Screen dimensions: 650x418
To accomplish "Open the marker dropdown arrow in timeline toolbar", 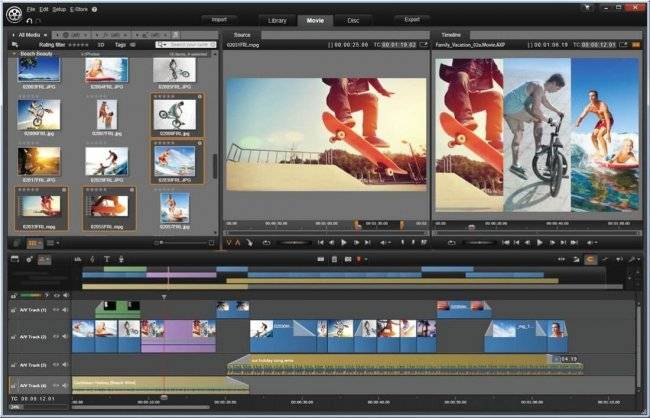I will (x=366, y=260).
